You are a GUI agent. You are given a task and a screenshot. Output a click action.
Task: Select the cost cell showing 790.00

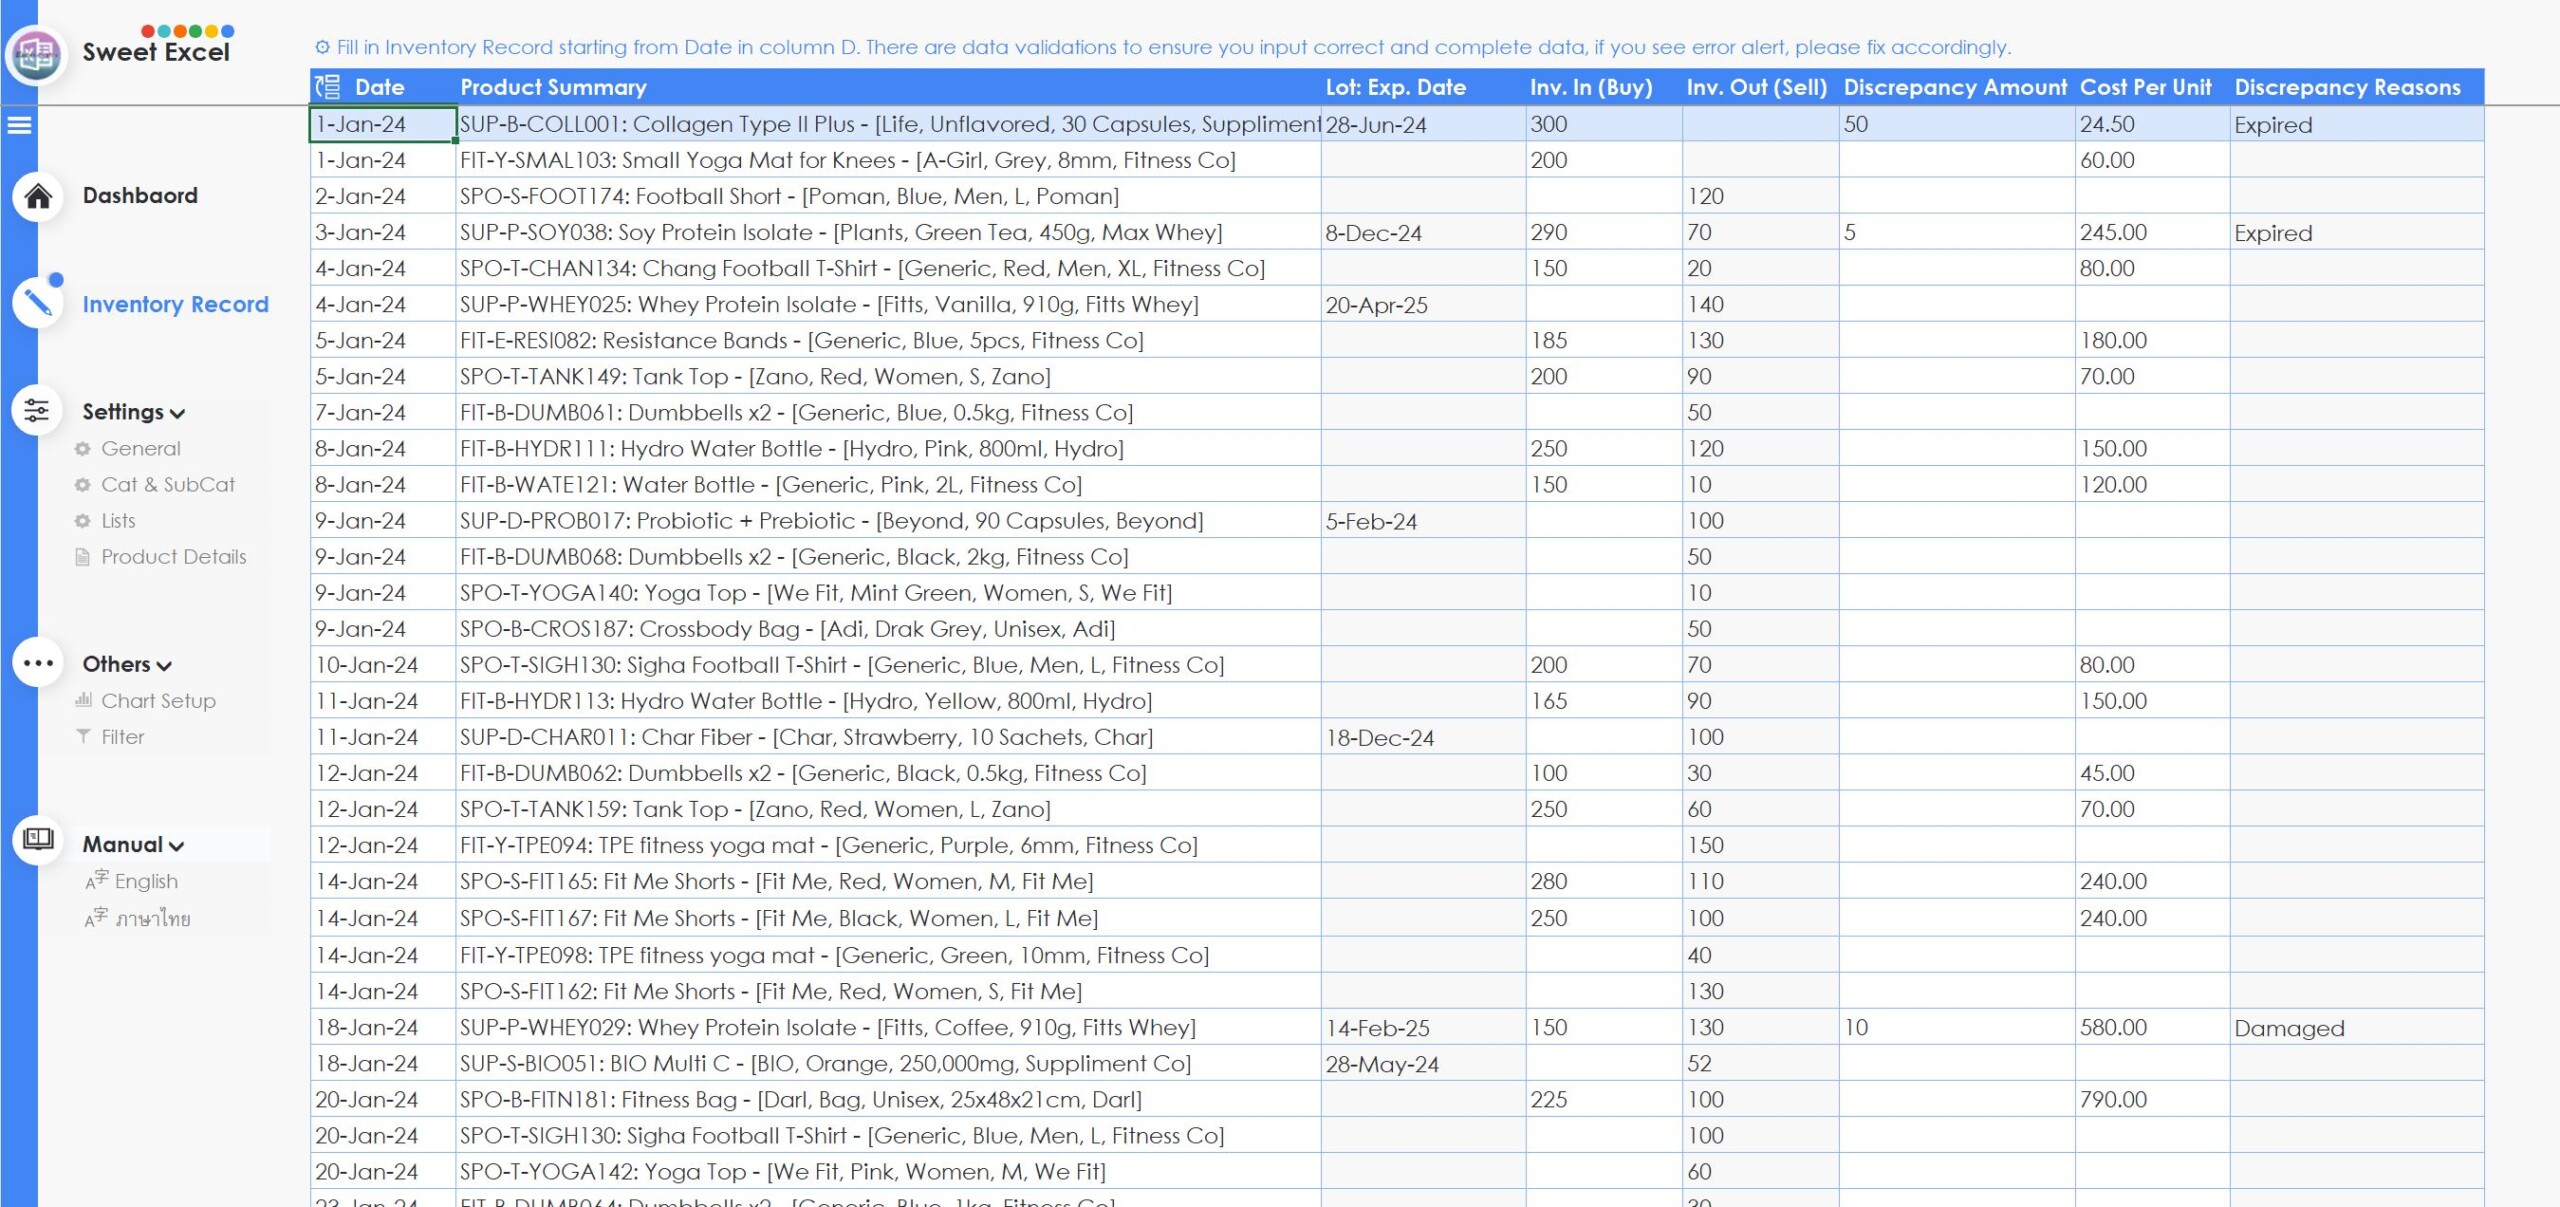tap(2153, 1099)
